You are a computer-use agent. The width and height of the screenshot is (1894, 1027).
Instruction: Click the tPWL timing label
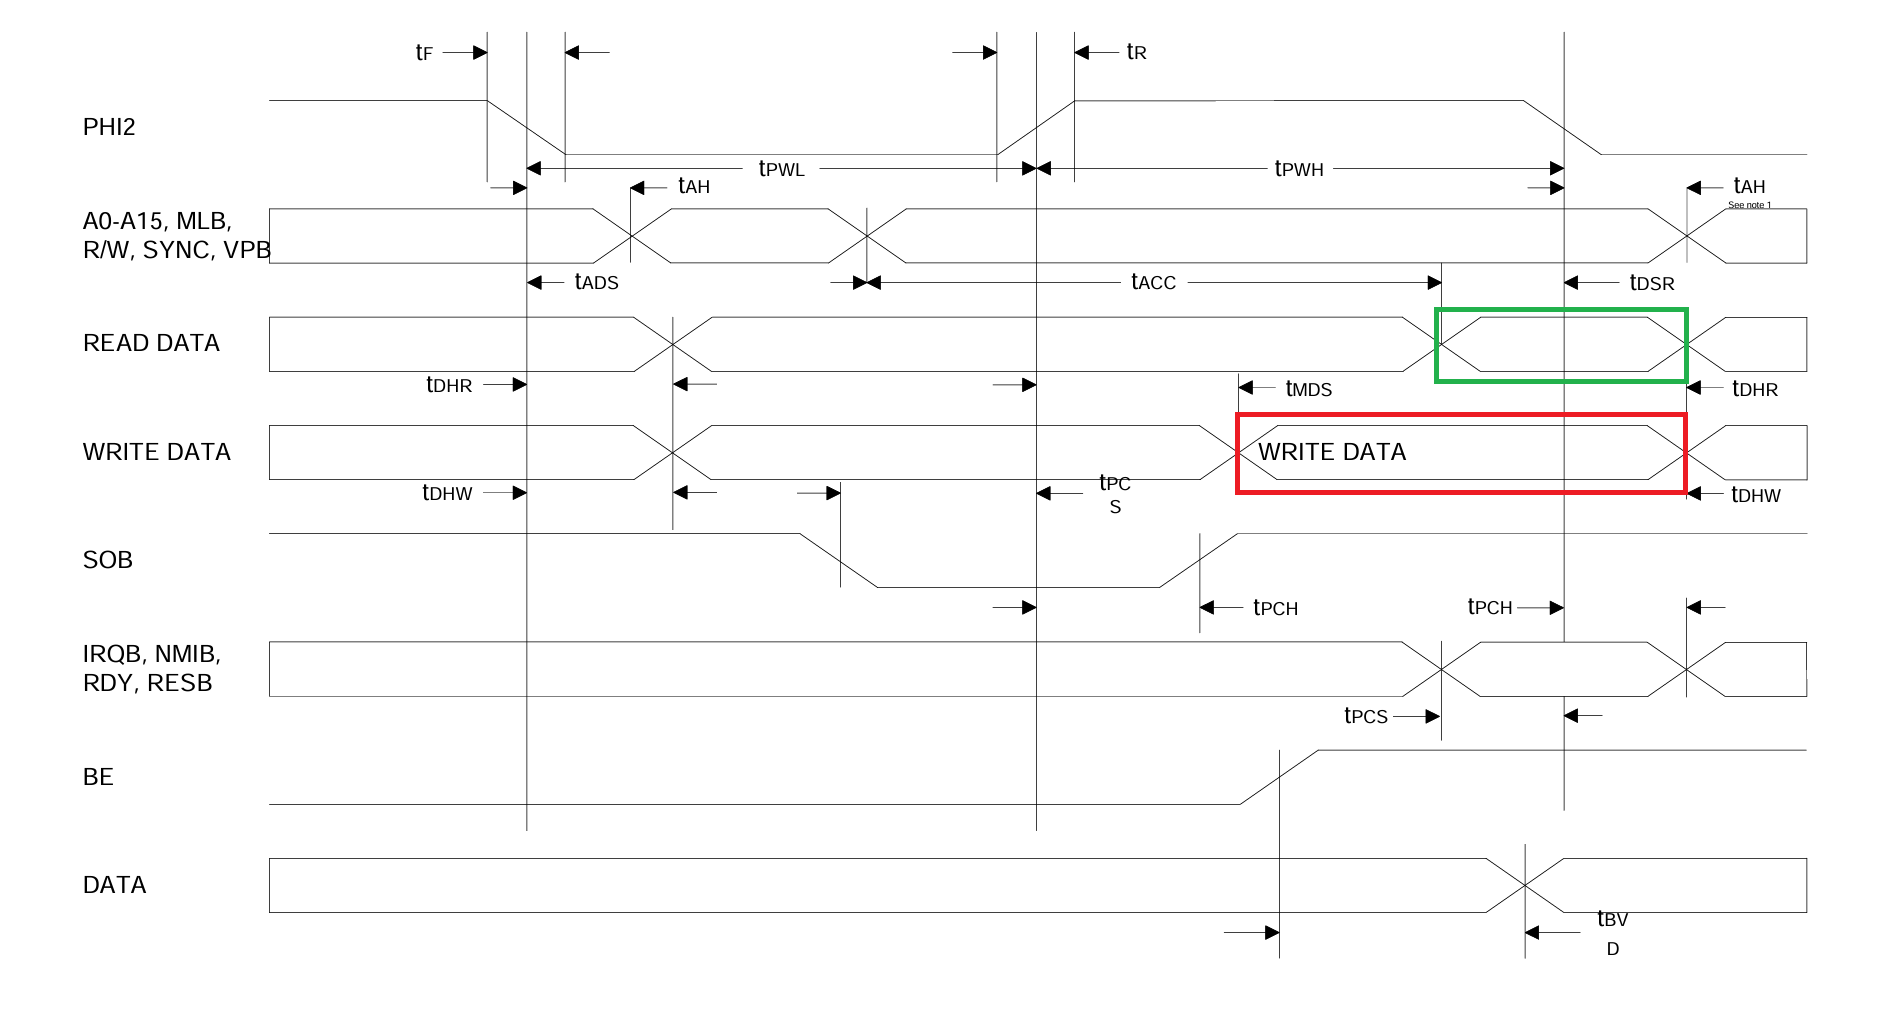click(781, 169)
